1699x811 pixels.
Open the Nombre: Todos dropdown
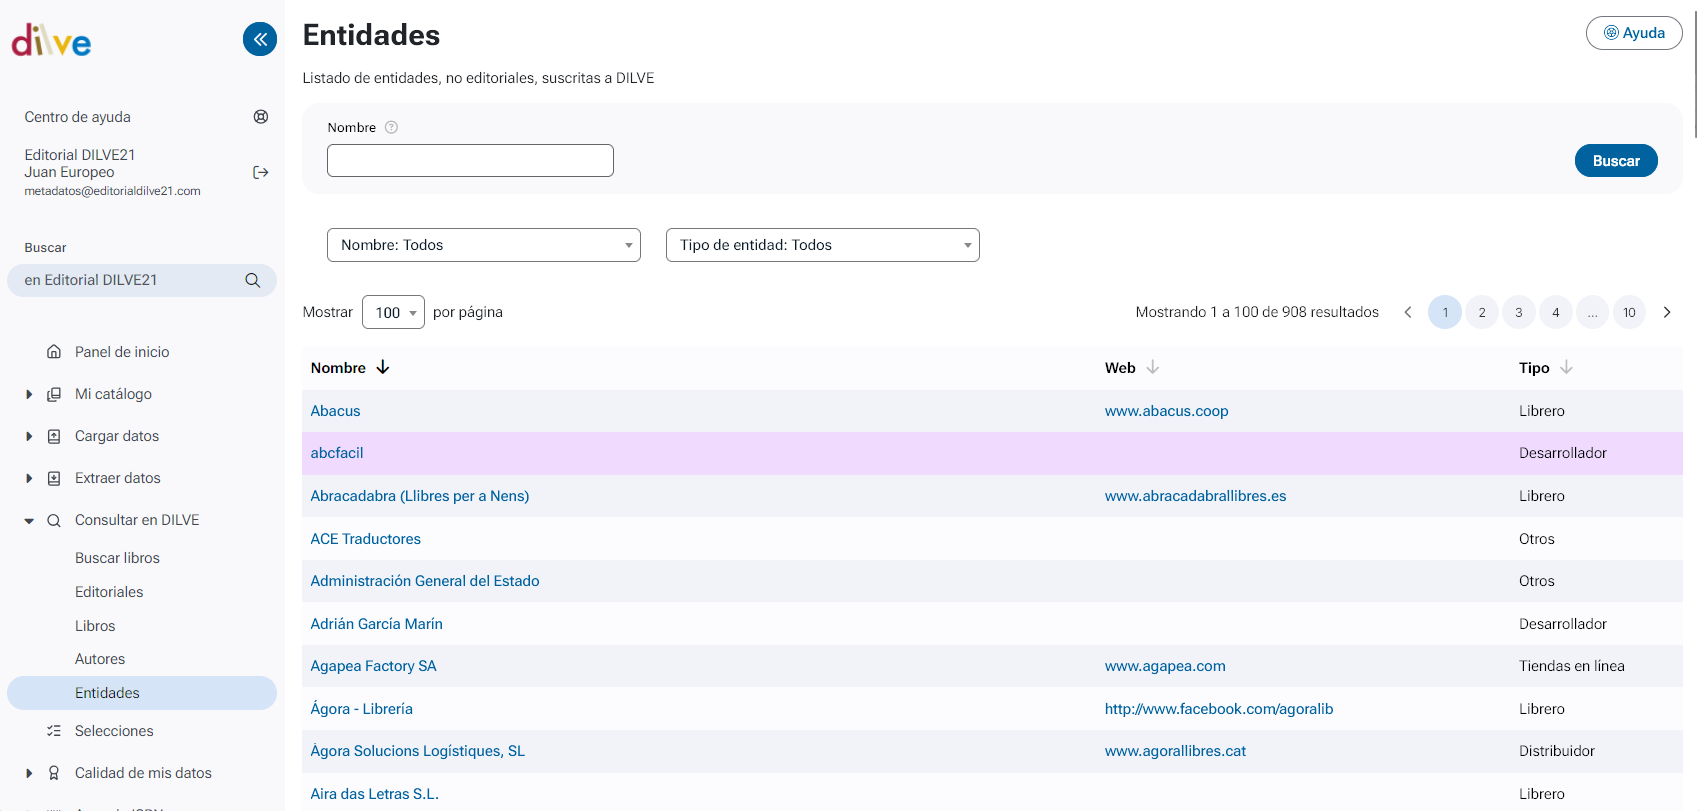tap(484, 245)
